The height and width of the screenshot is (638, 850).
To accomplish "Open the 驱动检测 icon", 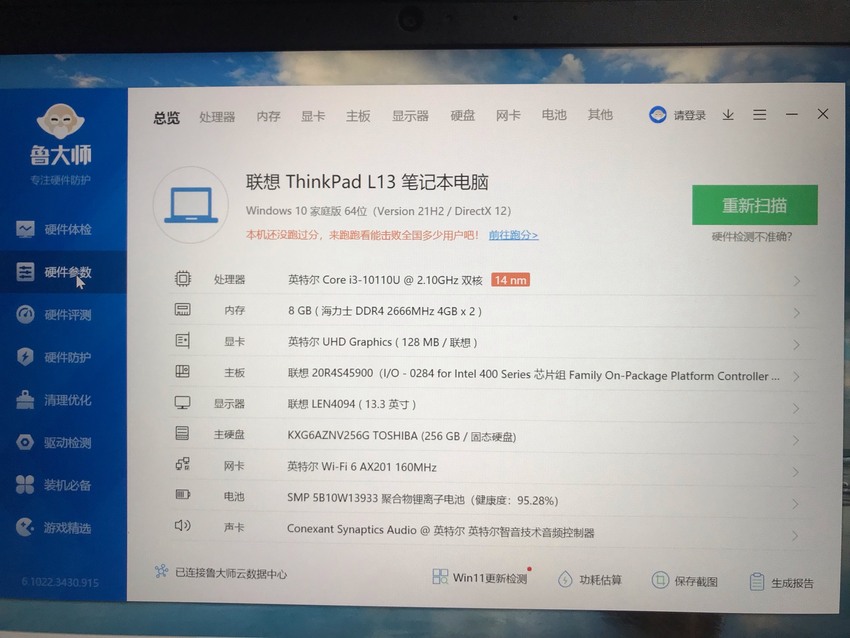I will [x=25, y=442].
